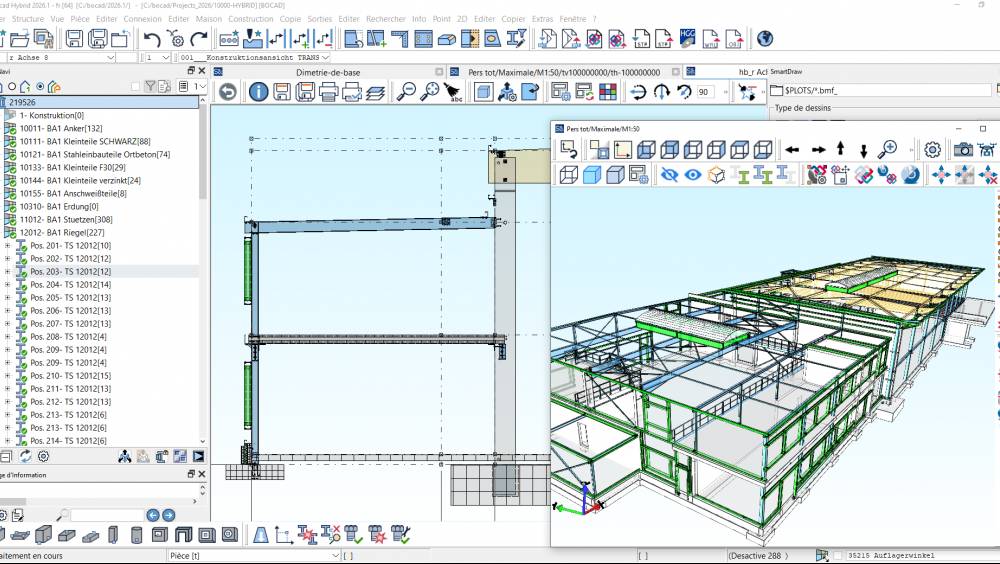This screenshot has width=1000, height=564.
Task: Expand the Pos. 203- TS 12012[12] node
Action: 8,271
